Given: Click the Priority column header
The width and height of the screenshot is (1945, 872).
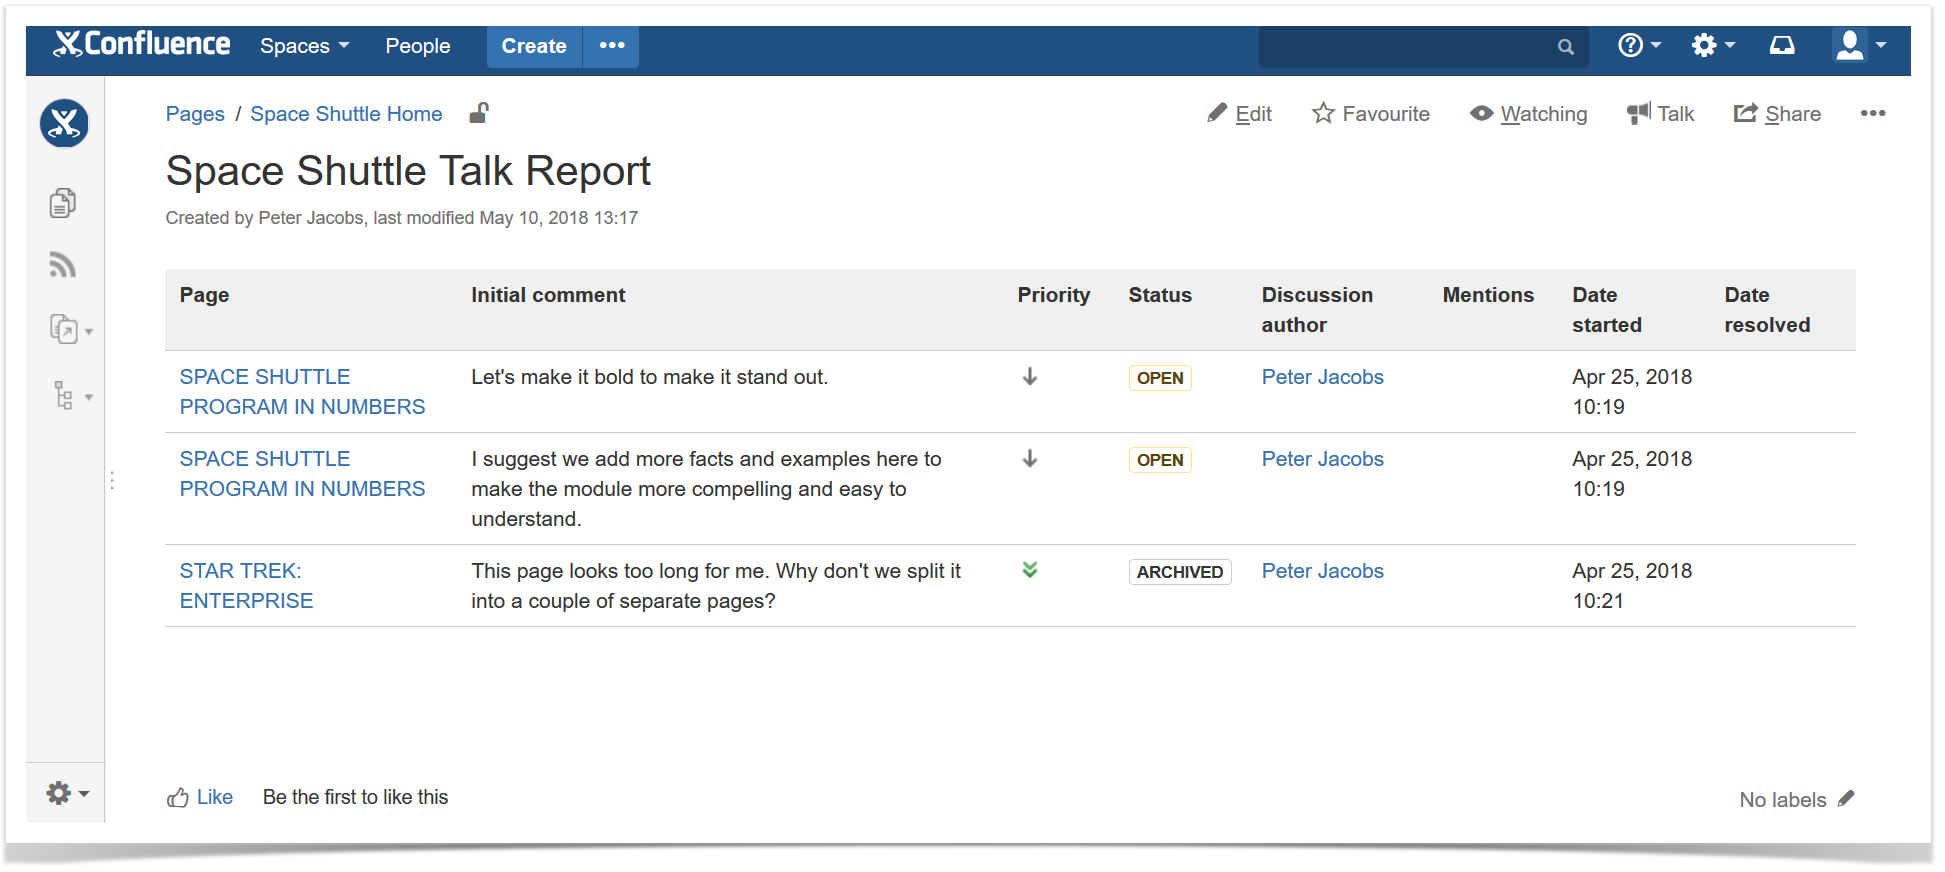Looking at the screenshot, I should 1054,295.
